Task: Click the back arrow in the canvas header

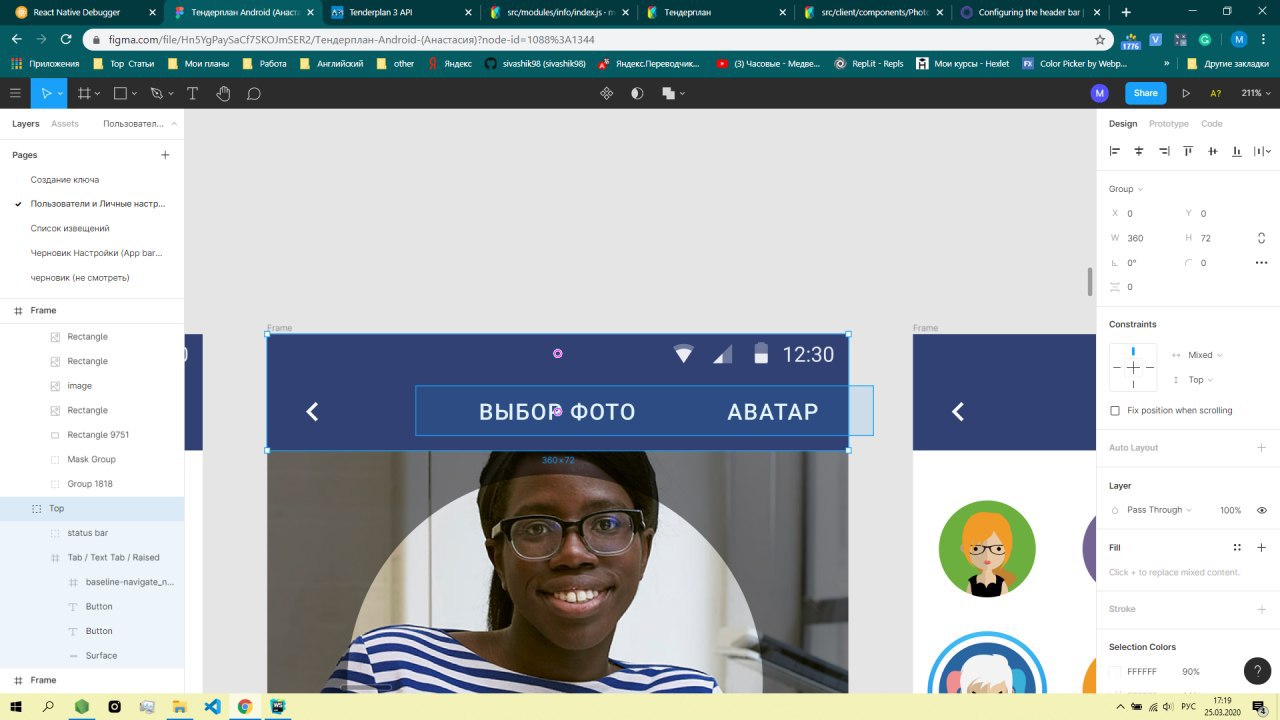Action: tap(312, 411)
